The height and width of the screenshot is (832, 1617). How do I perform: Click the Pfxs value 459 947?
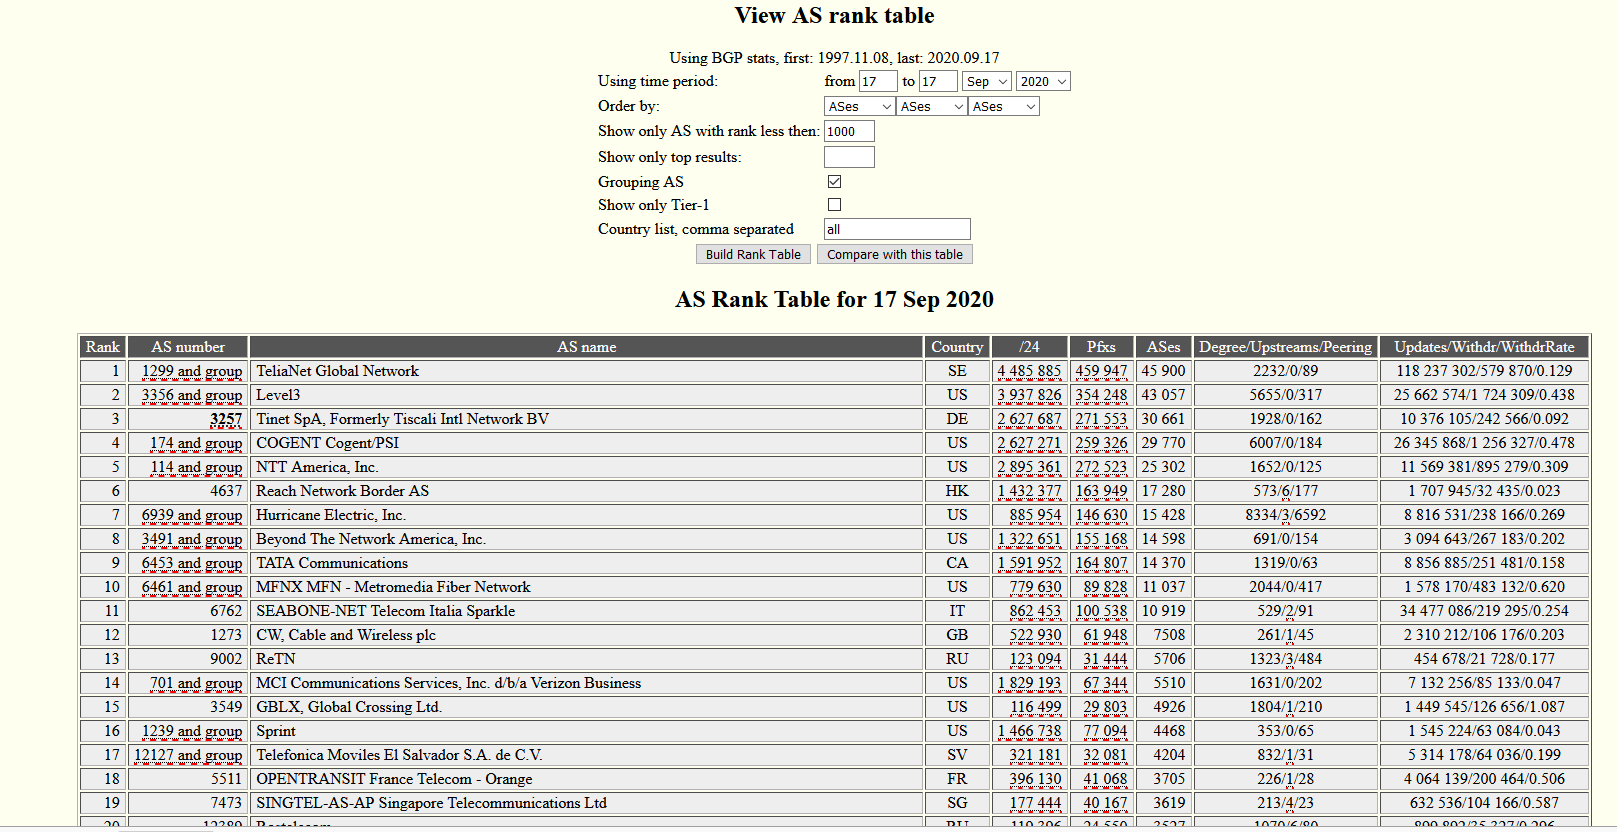[1101, 371]
